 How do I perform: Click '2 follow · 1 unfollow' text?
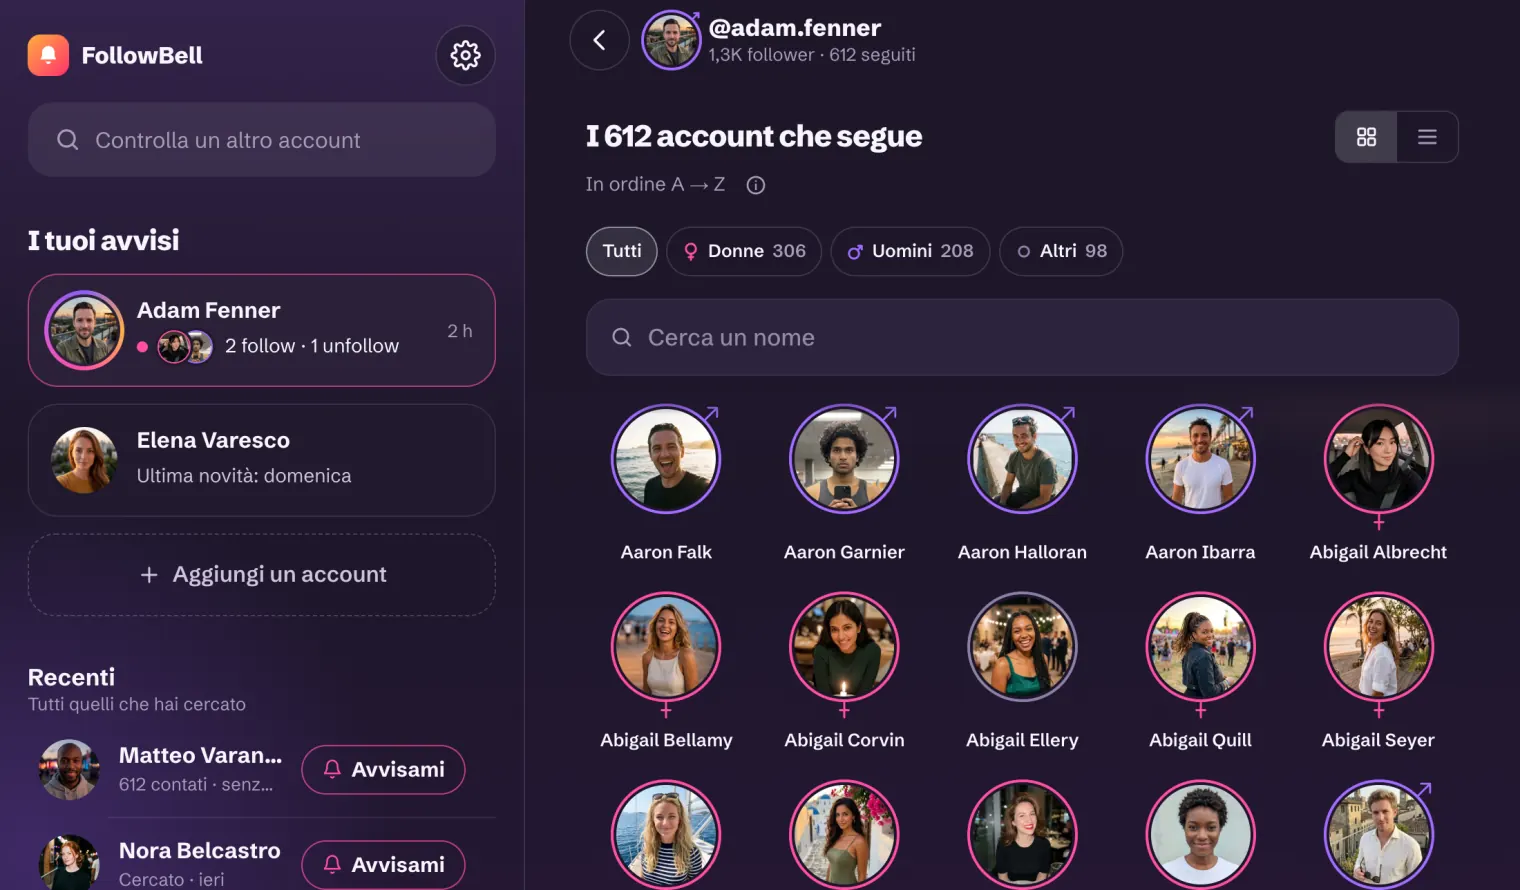312,346
